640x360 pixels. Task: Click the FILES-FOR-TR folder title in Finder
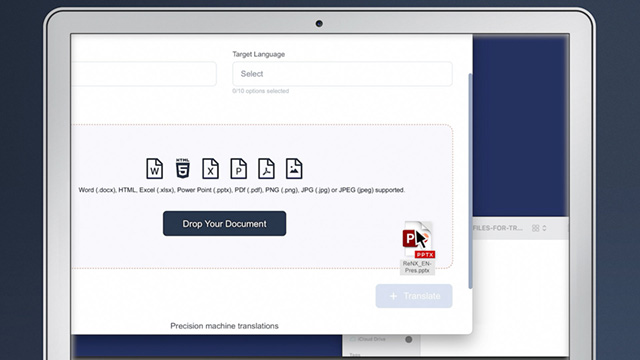point(497,228)
